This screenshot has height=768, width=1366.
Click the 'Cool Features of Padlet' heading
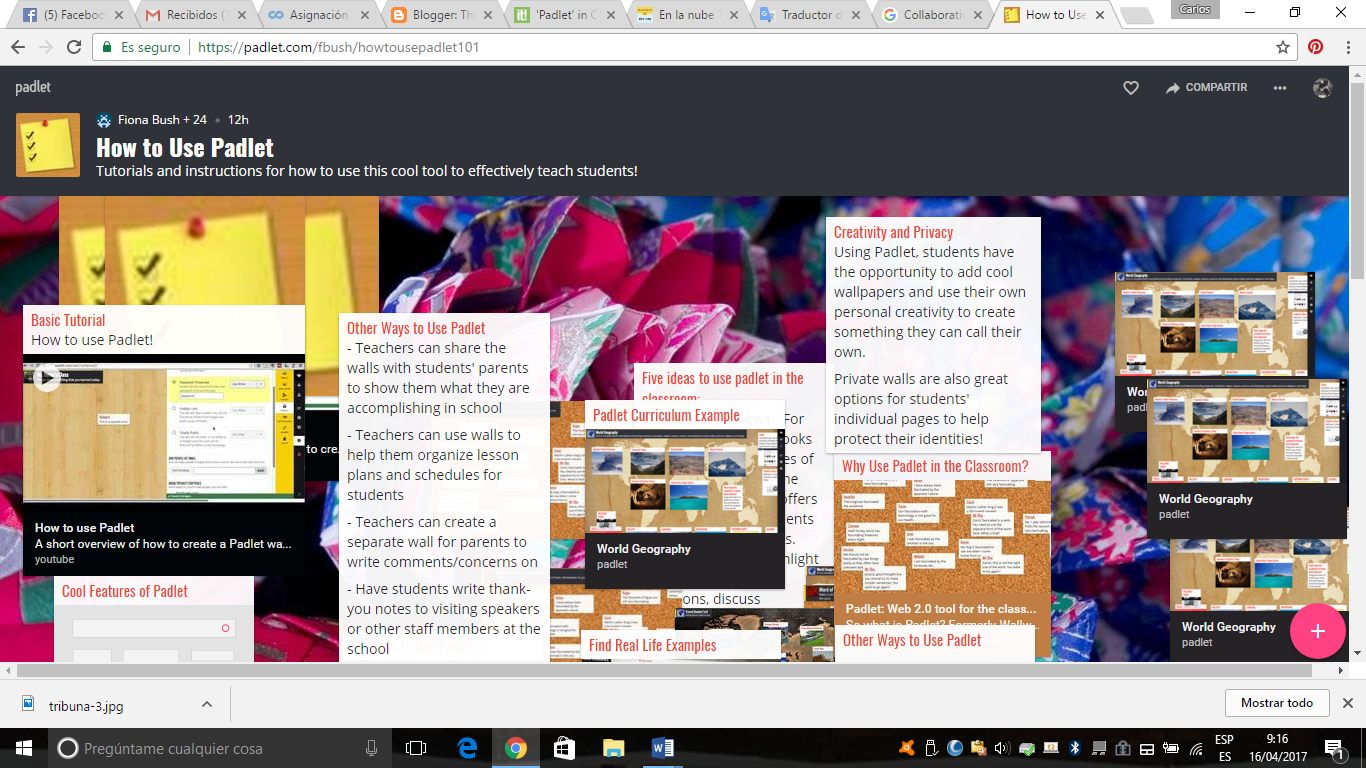[x=125, y=591]
